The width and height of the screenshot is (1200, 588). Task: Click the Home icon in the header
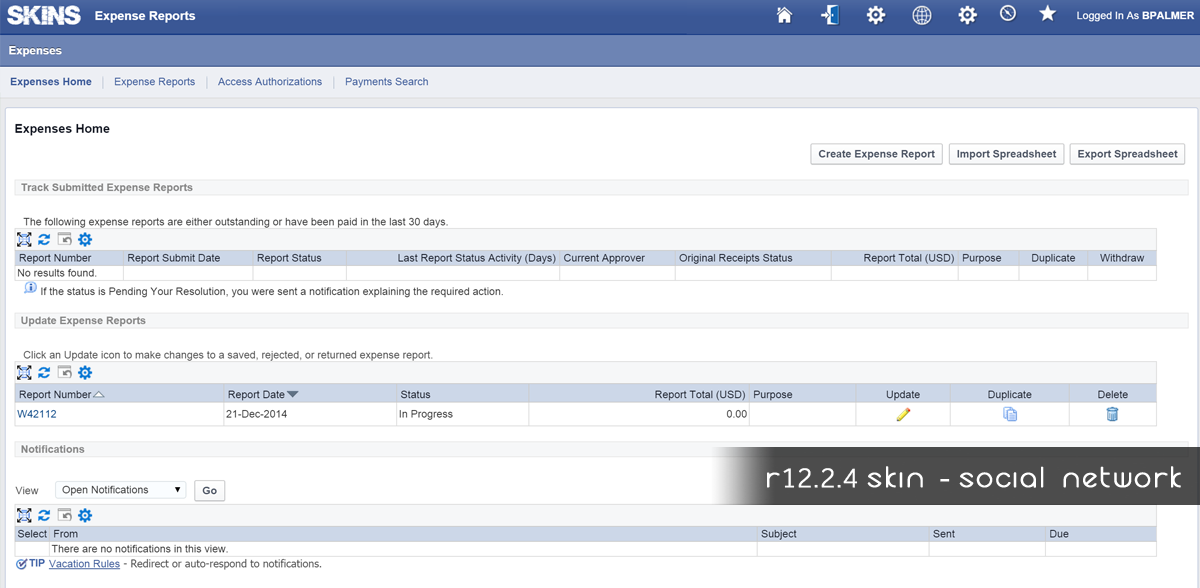pos(784,15)
